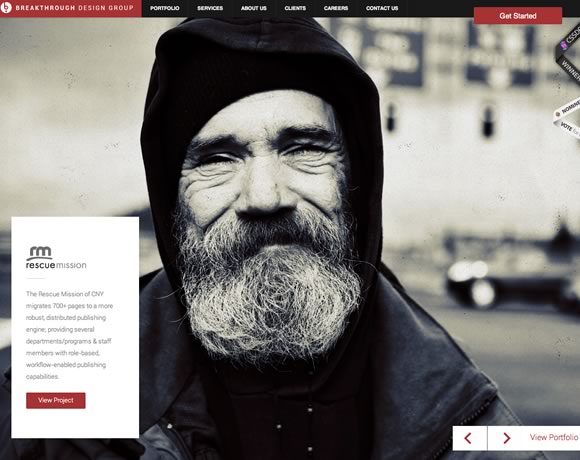
Task: Advance to the next slide arrow
Action: click(x=506, y=438)
